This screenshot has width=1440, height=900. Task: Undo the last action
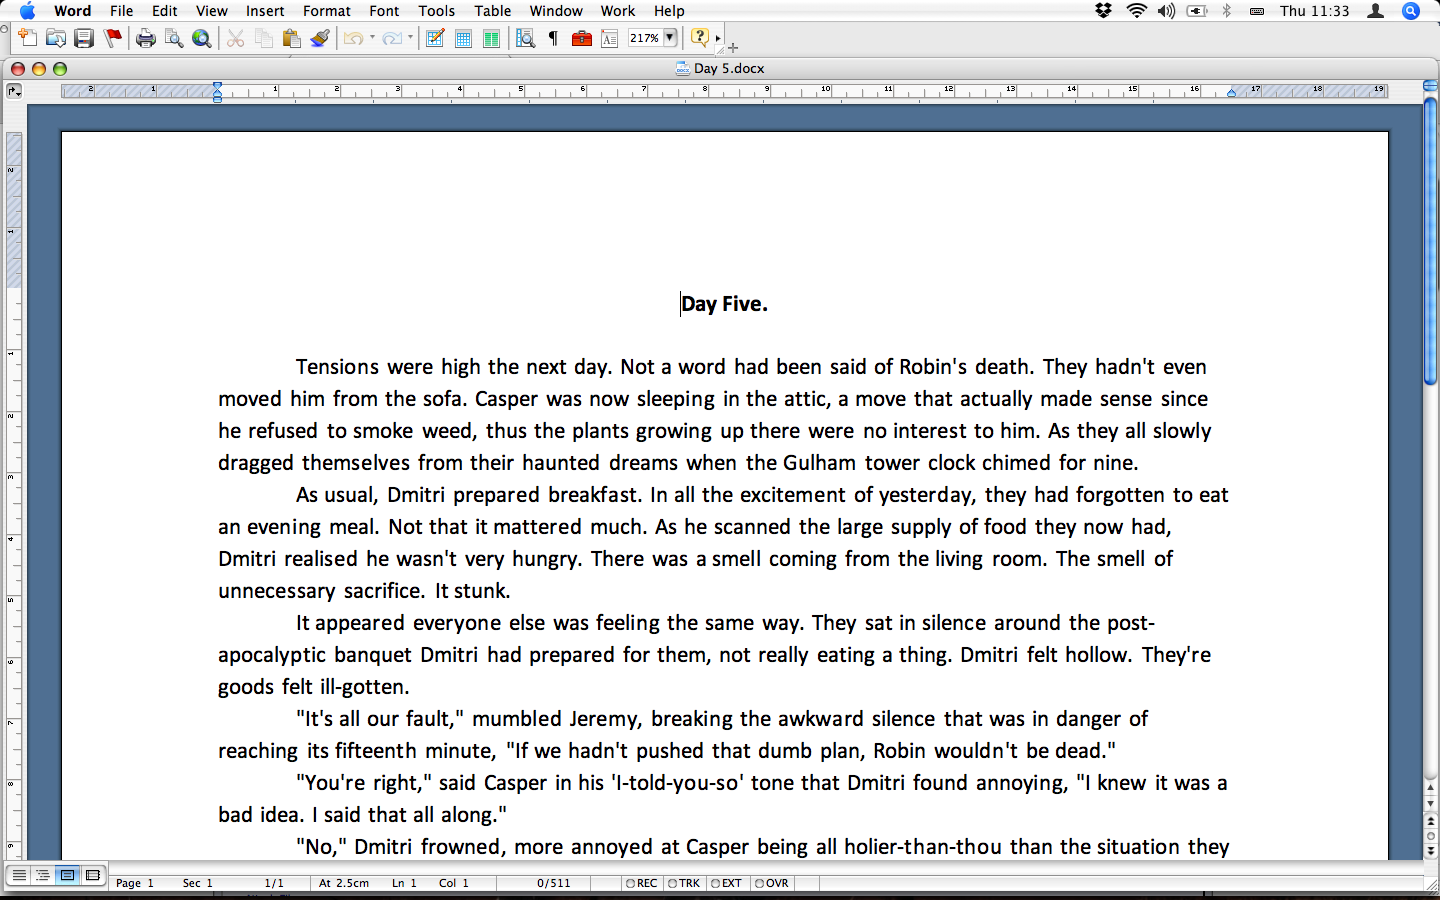353,38
